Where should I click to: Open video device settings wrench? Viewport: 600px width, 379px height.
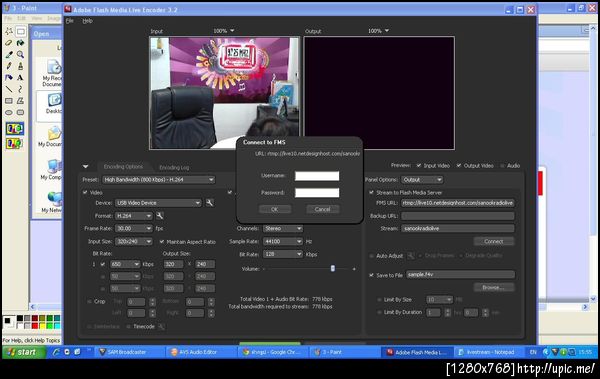point(209,203)
